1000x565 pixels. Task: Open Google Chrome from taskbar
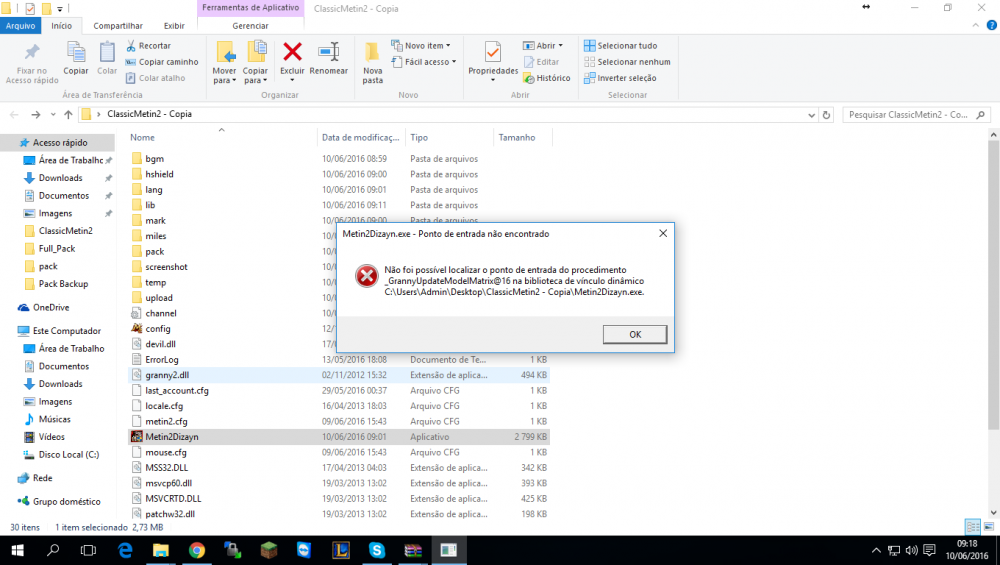click(196, 550)
